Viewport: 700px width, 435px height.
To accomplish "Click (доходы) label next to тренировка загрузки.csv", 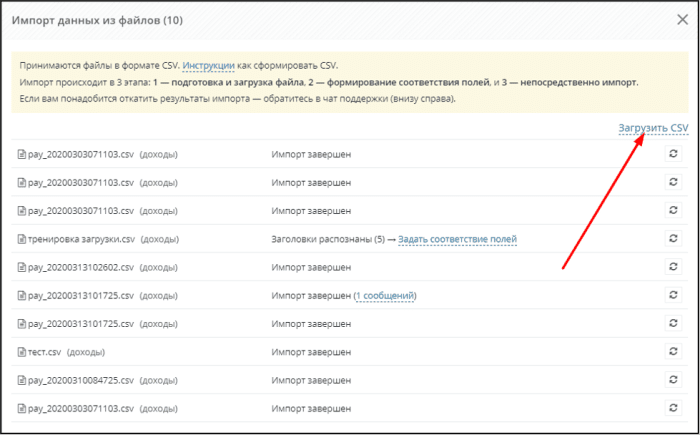I will 160,239.
